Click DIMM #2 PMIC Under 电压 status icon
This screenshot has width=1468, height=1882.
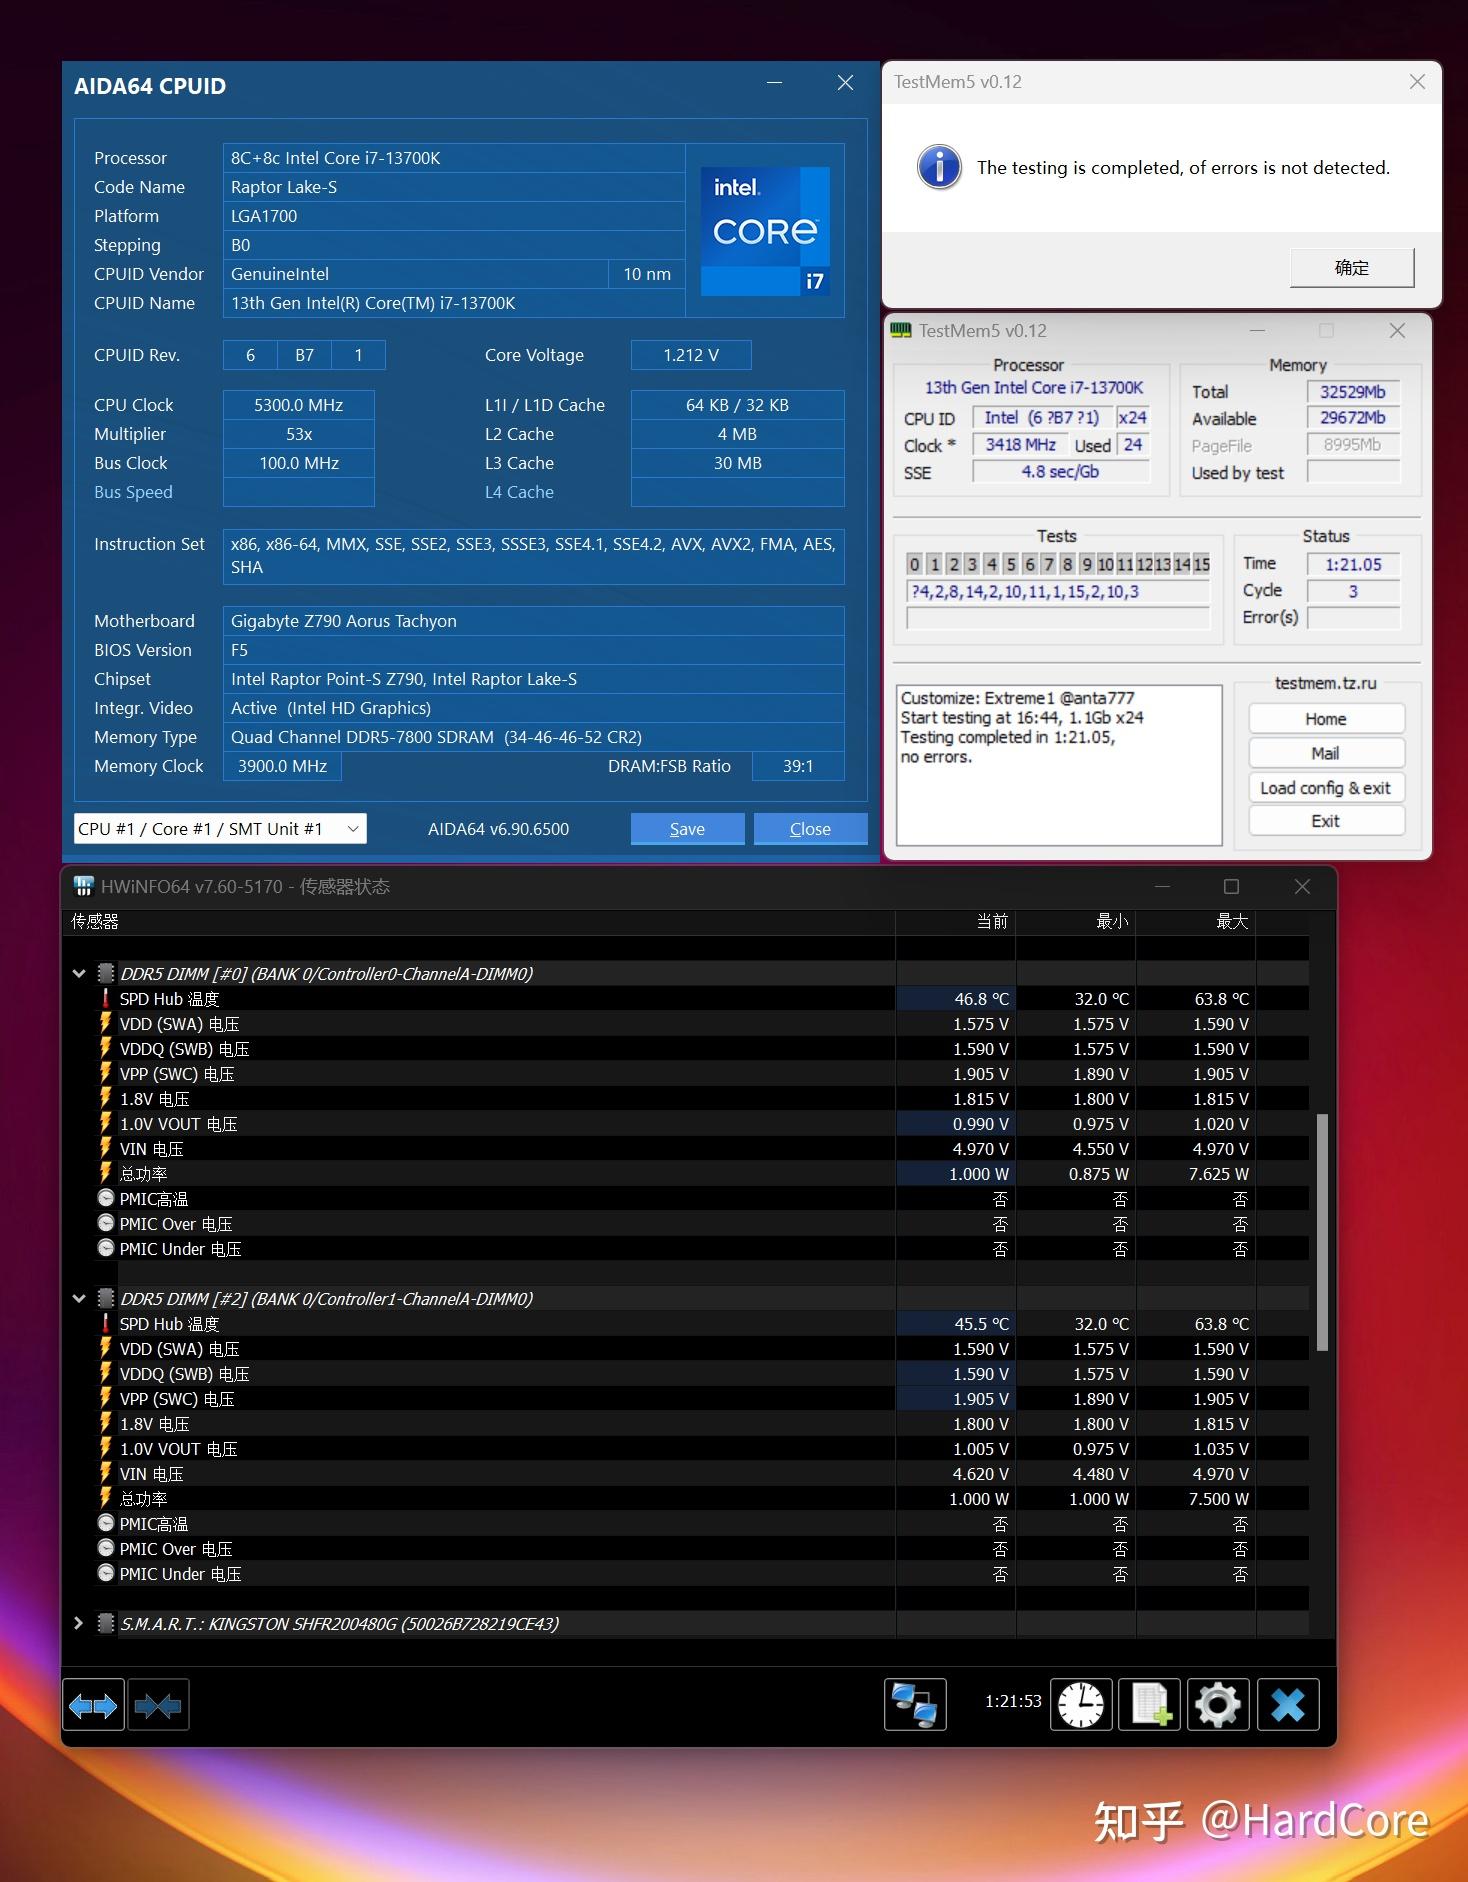(x=106, y=1573)
